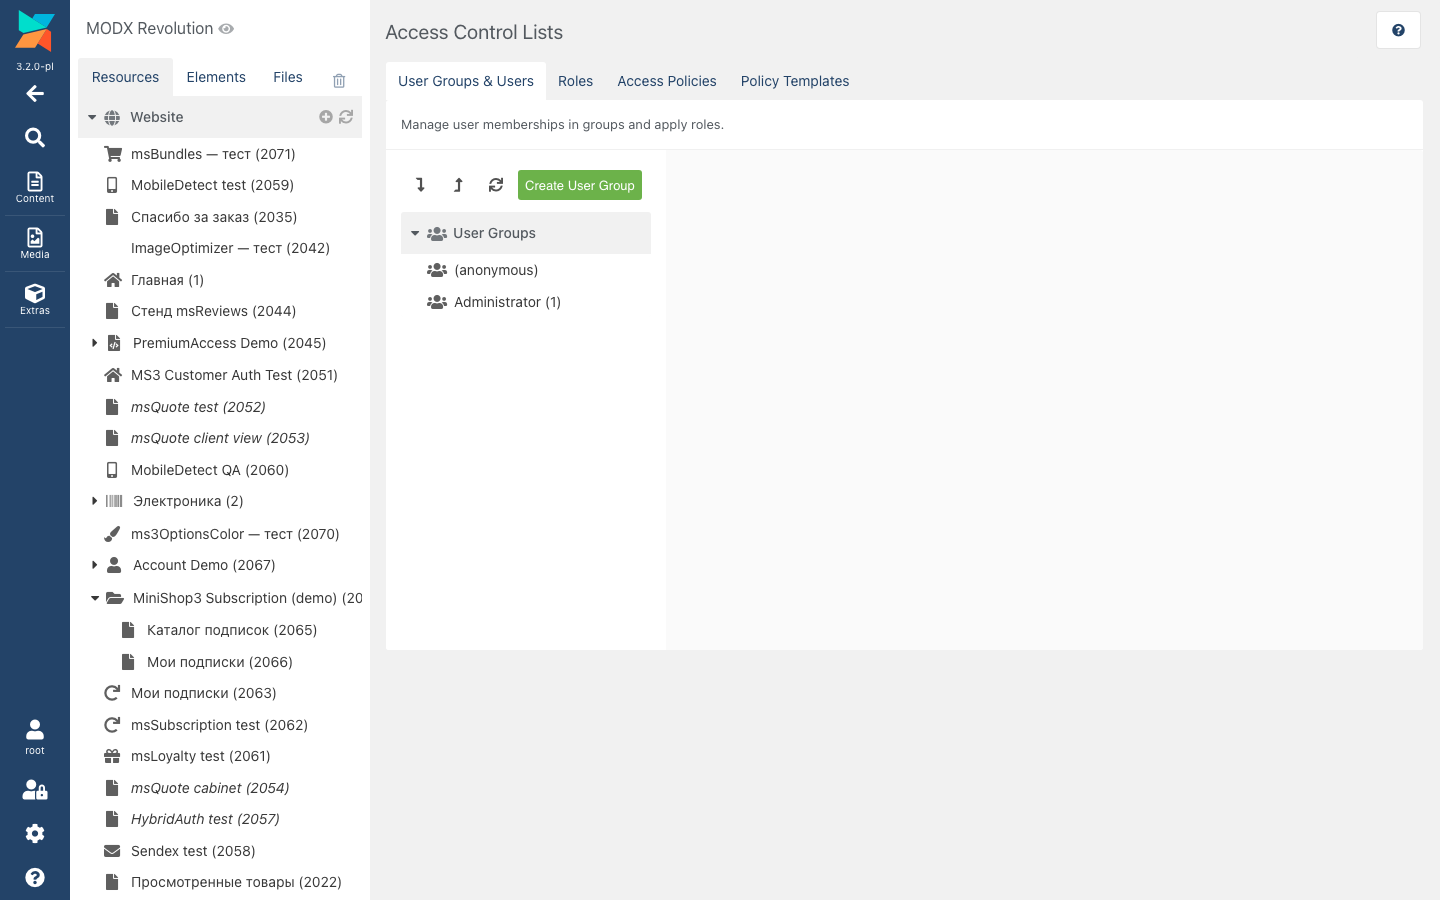Select the (anonymous) user group label

(x=496, y=270)
